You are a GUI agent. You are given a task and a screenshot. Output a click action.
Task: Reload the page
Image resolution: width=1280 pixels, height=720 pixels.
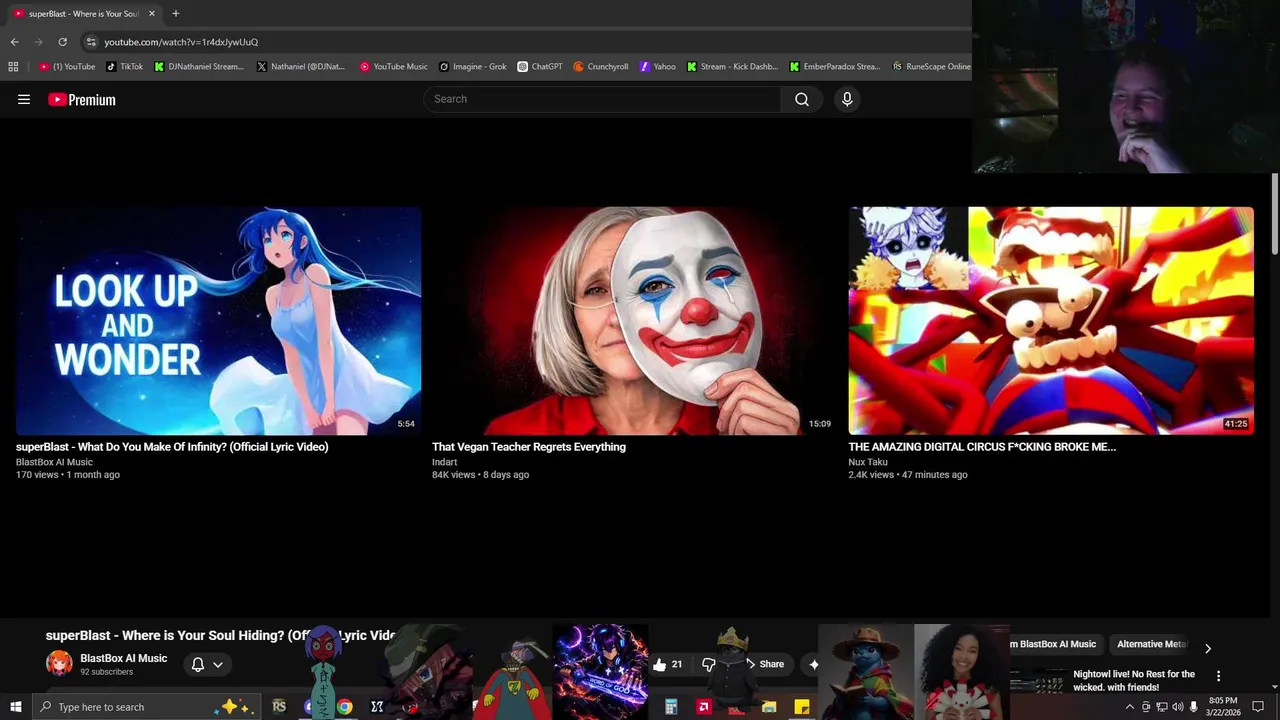(x=62, y=42)
